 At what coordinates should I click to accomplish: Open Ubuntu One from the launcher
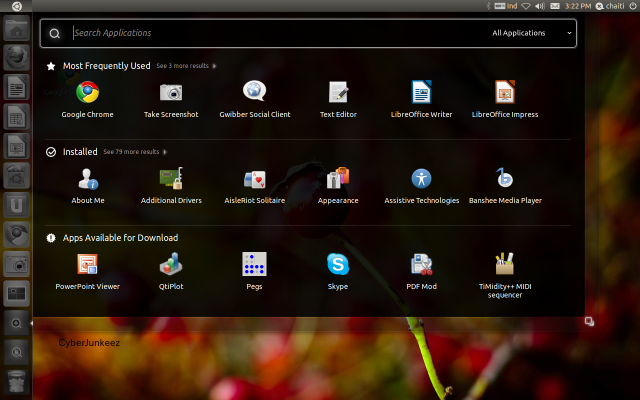[16, 204]
